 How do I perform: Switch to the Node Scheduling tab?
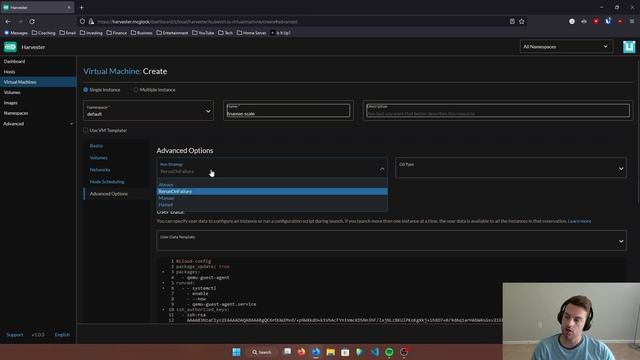tap(107, 182)
